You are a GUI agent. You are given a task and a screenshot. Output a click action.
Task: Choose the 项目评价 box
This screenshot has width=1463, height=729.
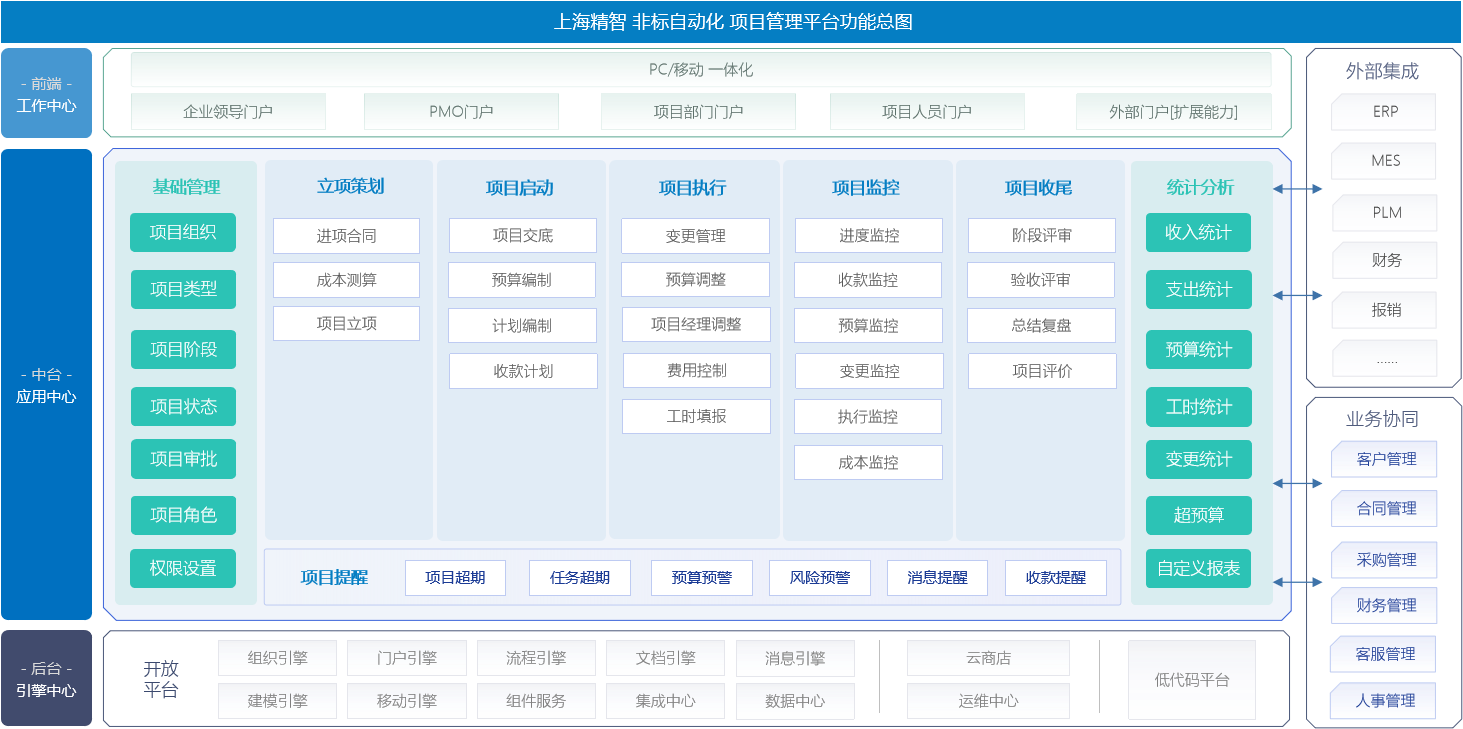click(1042, 371)
